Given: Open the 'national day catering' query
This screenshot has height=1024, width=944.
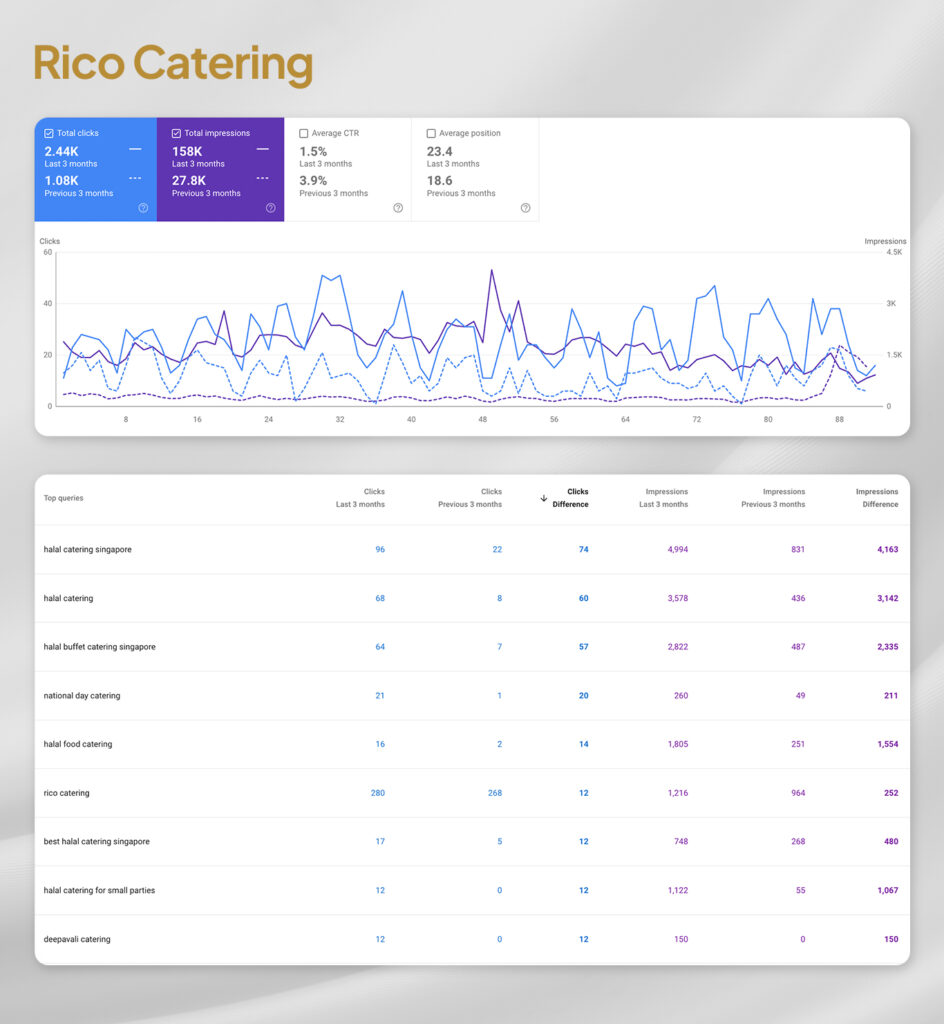Looking at the screenshot, I should (82, 696).
